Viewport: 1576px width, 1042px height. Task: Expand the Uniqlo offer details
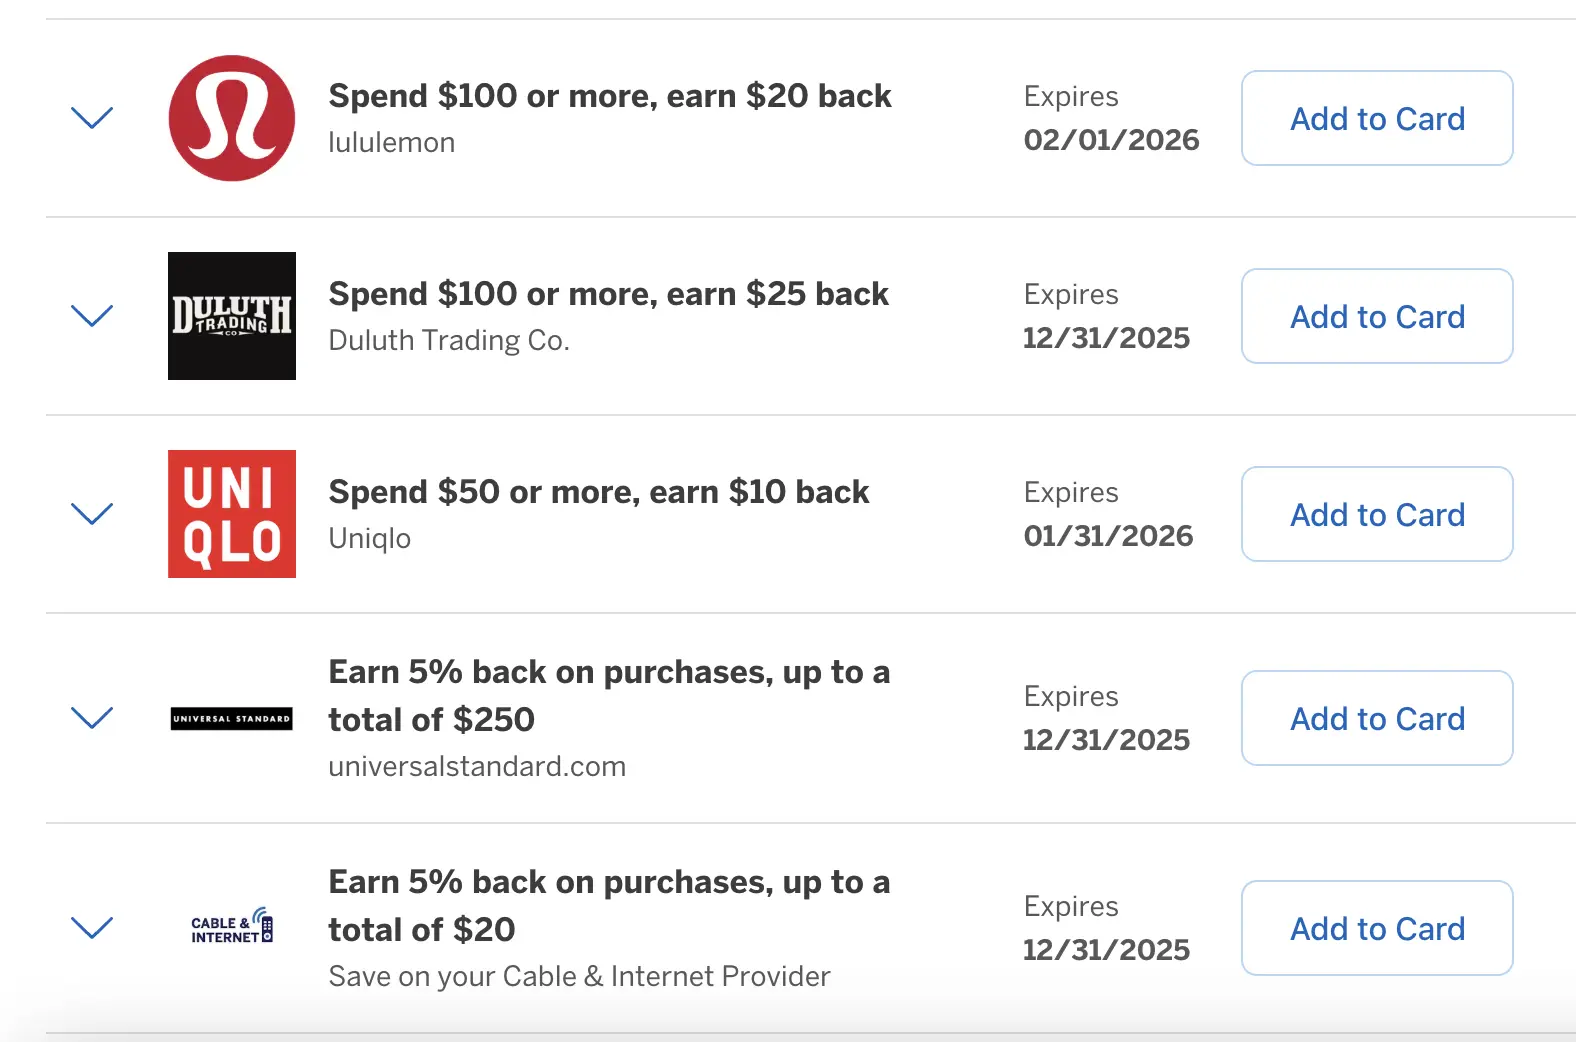(x=92, y=514)
